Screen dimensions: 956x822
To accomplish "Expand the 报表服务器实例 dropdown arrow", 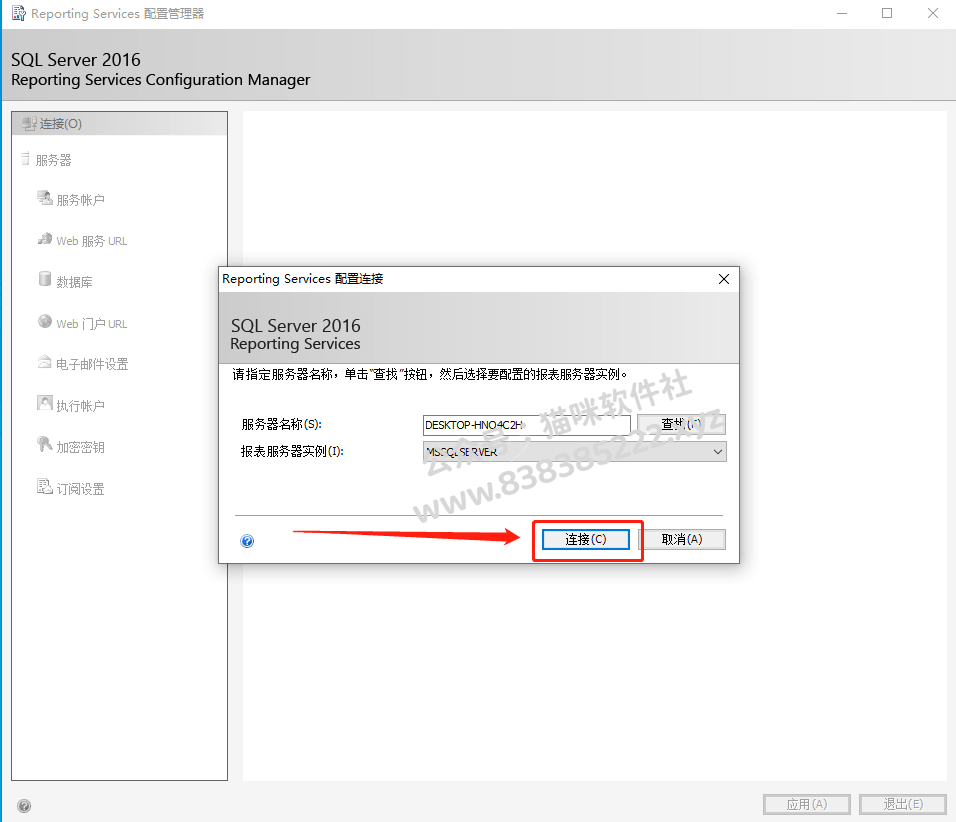I will tap(718, 452).
